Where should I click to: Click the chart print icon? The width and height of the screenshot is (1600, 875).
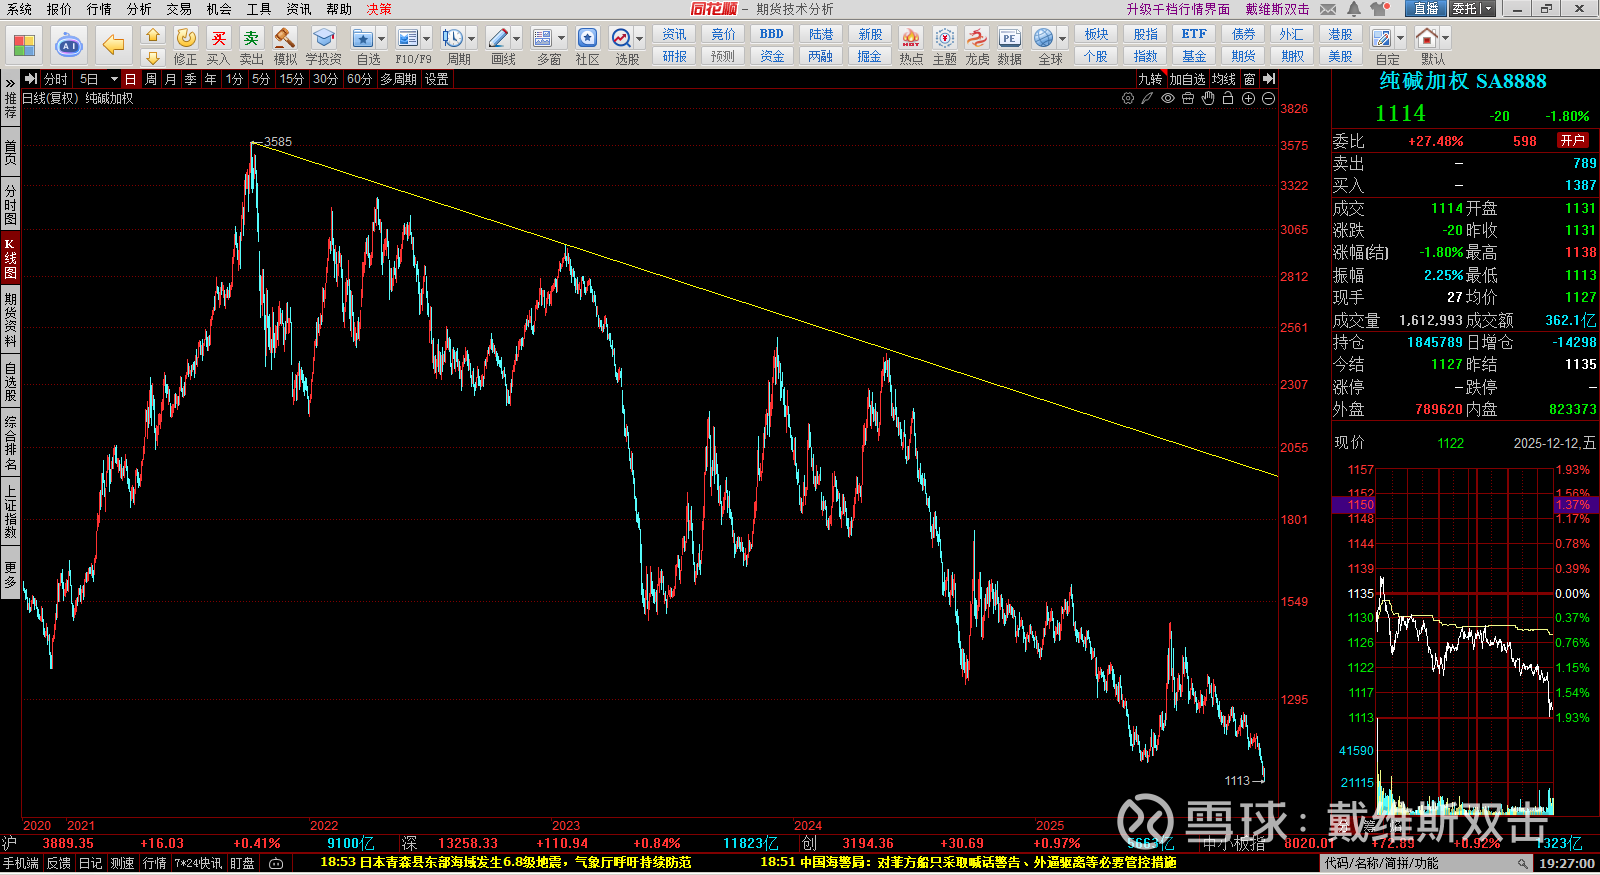1188,98
